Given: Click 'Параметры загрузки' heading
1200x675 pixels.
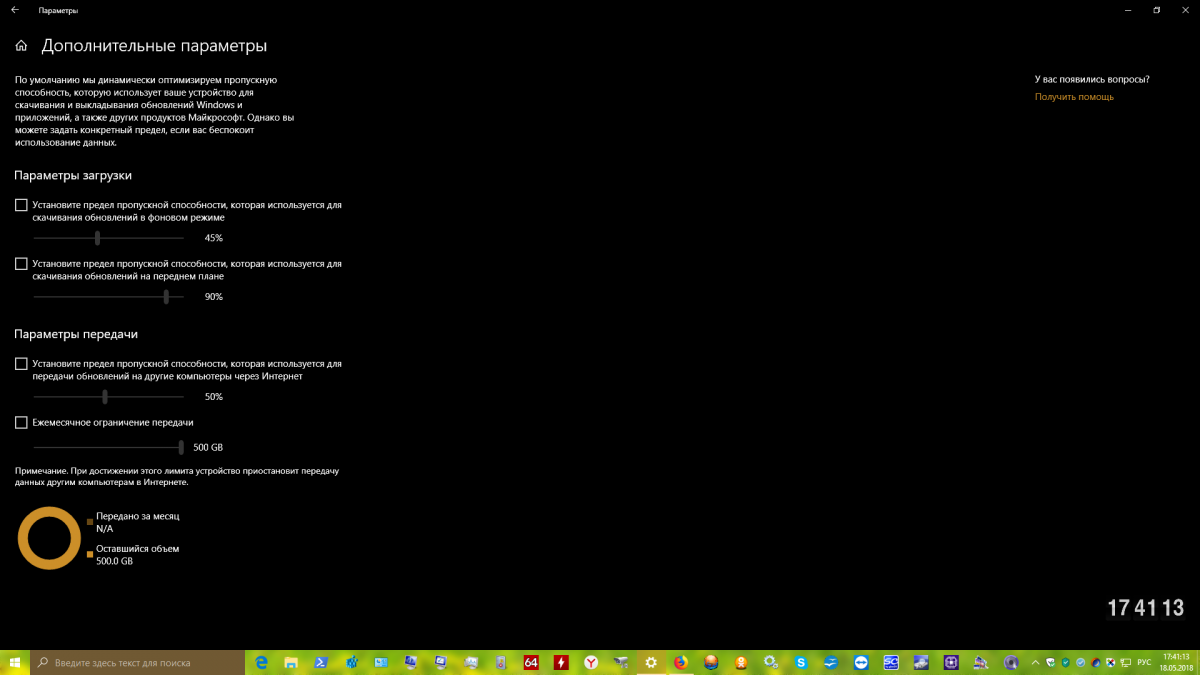Looking at the screenshot, I should (73, 175).
